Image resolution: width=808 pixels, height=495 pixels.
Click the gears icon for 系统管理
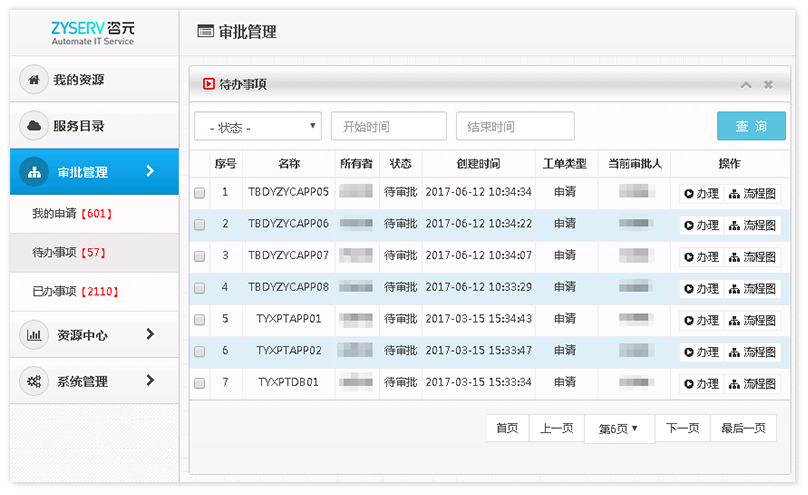[x=35, y=381]
